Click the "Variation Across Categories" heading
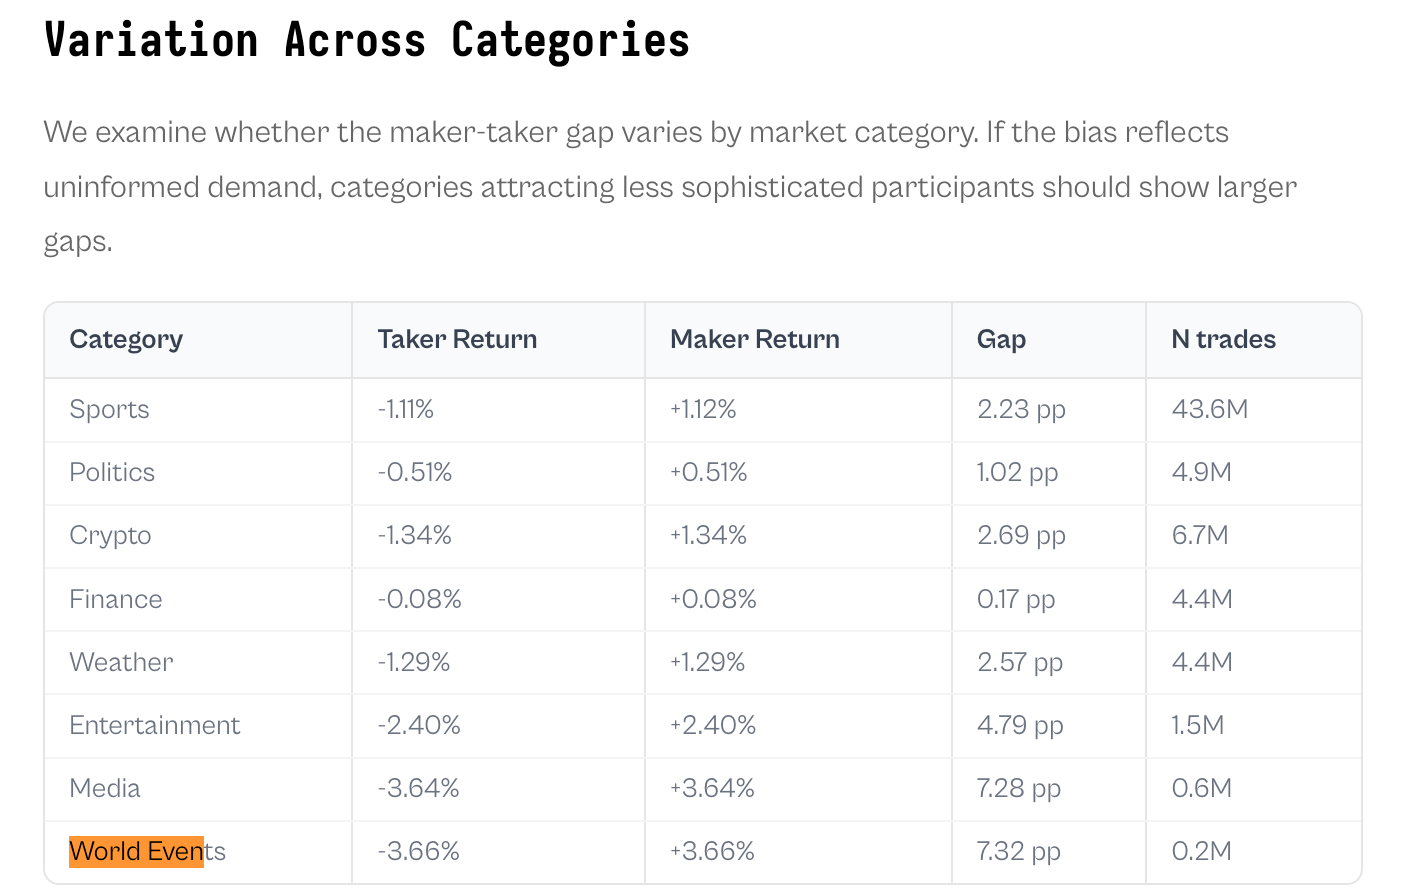Image resolution: width=1408 pixels, height=890 pixels. pyautogui.click(x=367, y=41)
